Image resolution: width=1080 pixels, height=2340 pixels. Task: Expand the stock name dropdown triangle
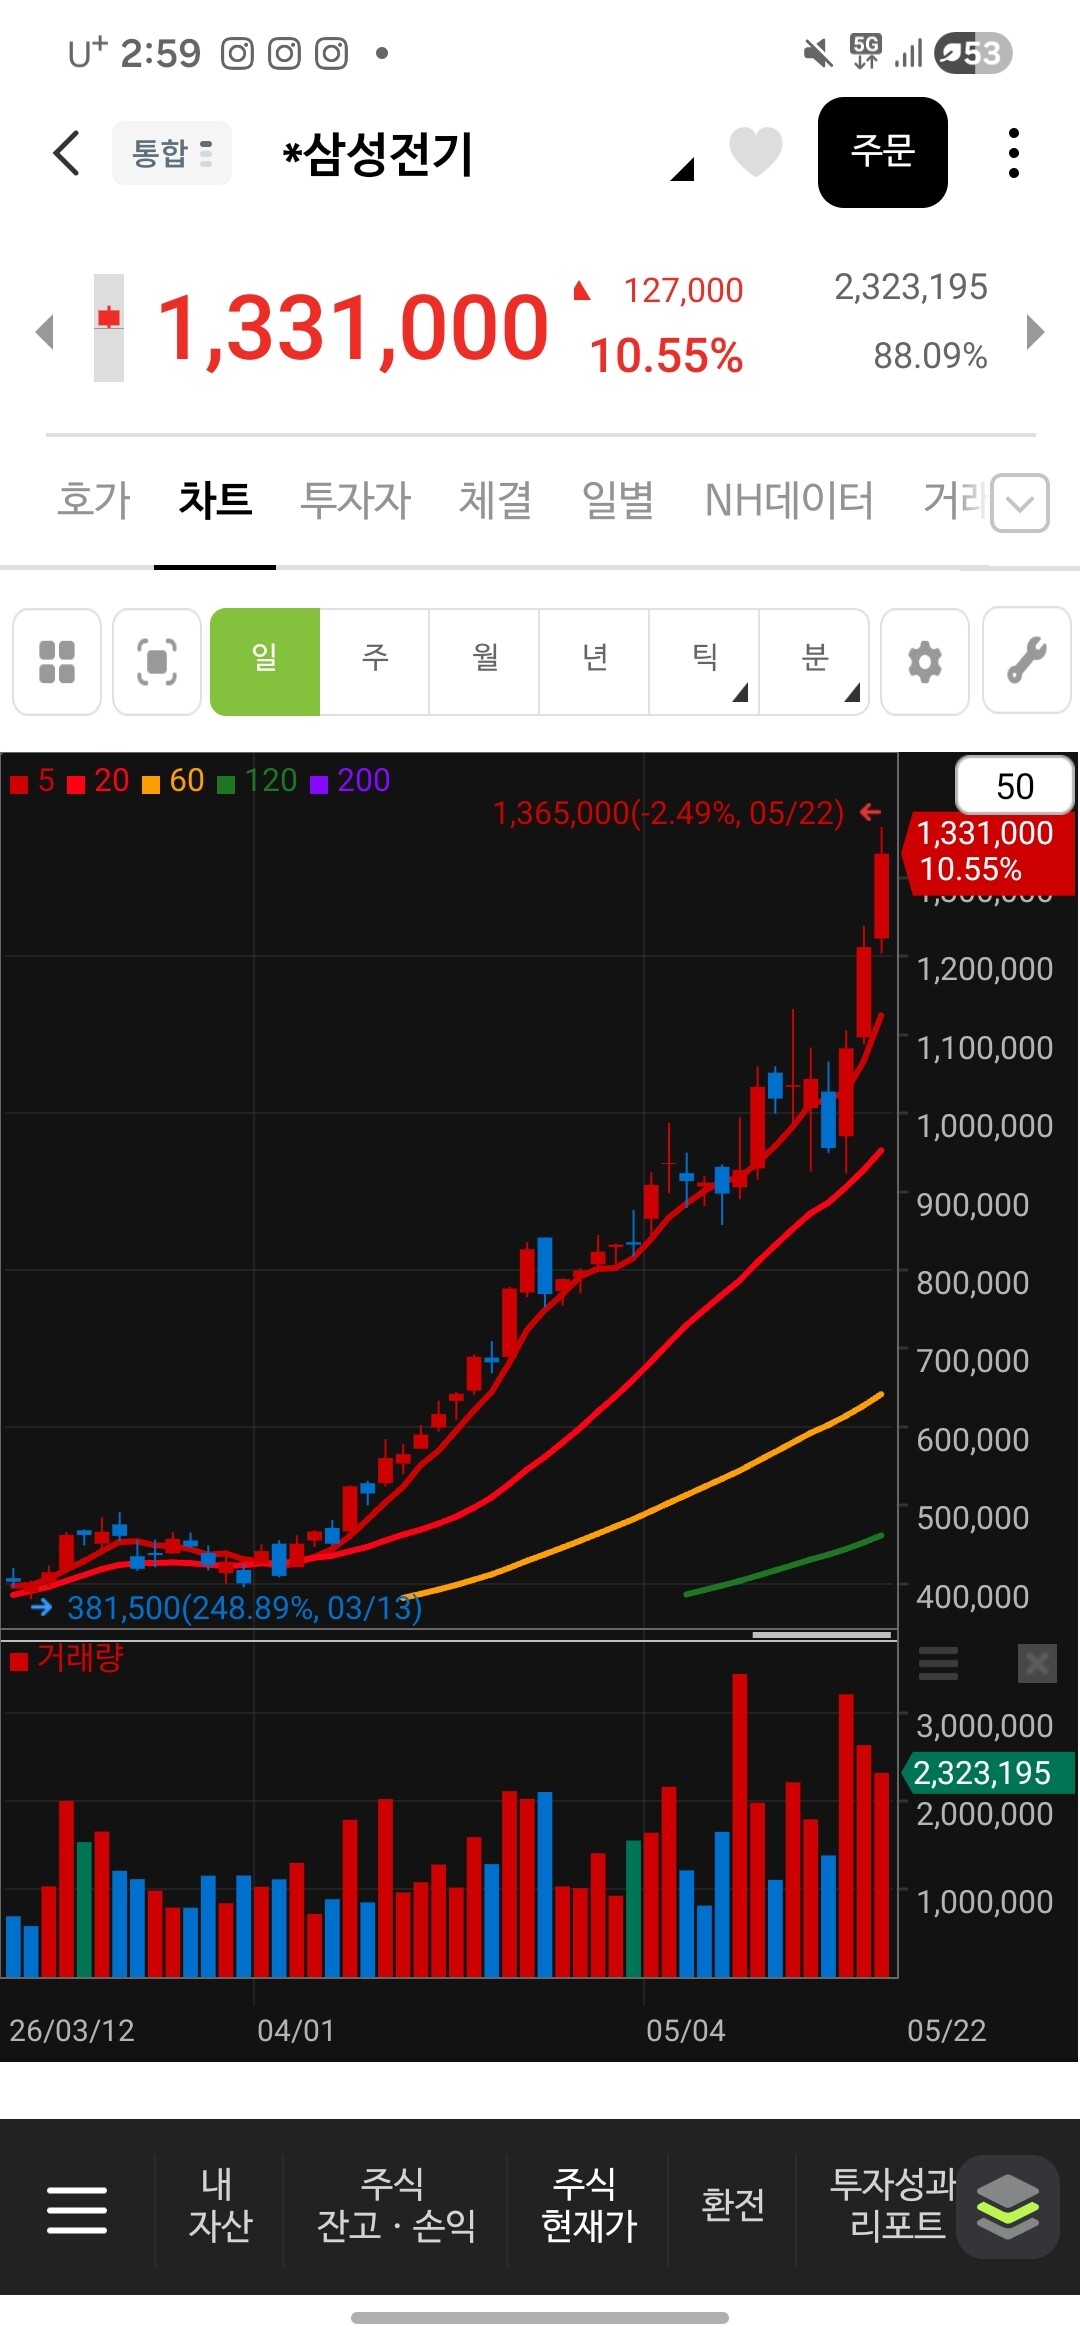click(x=682, y=169)
